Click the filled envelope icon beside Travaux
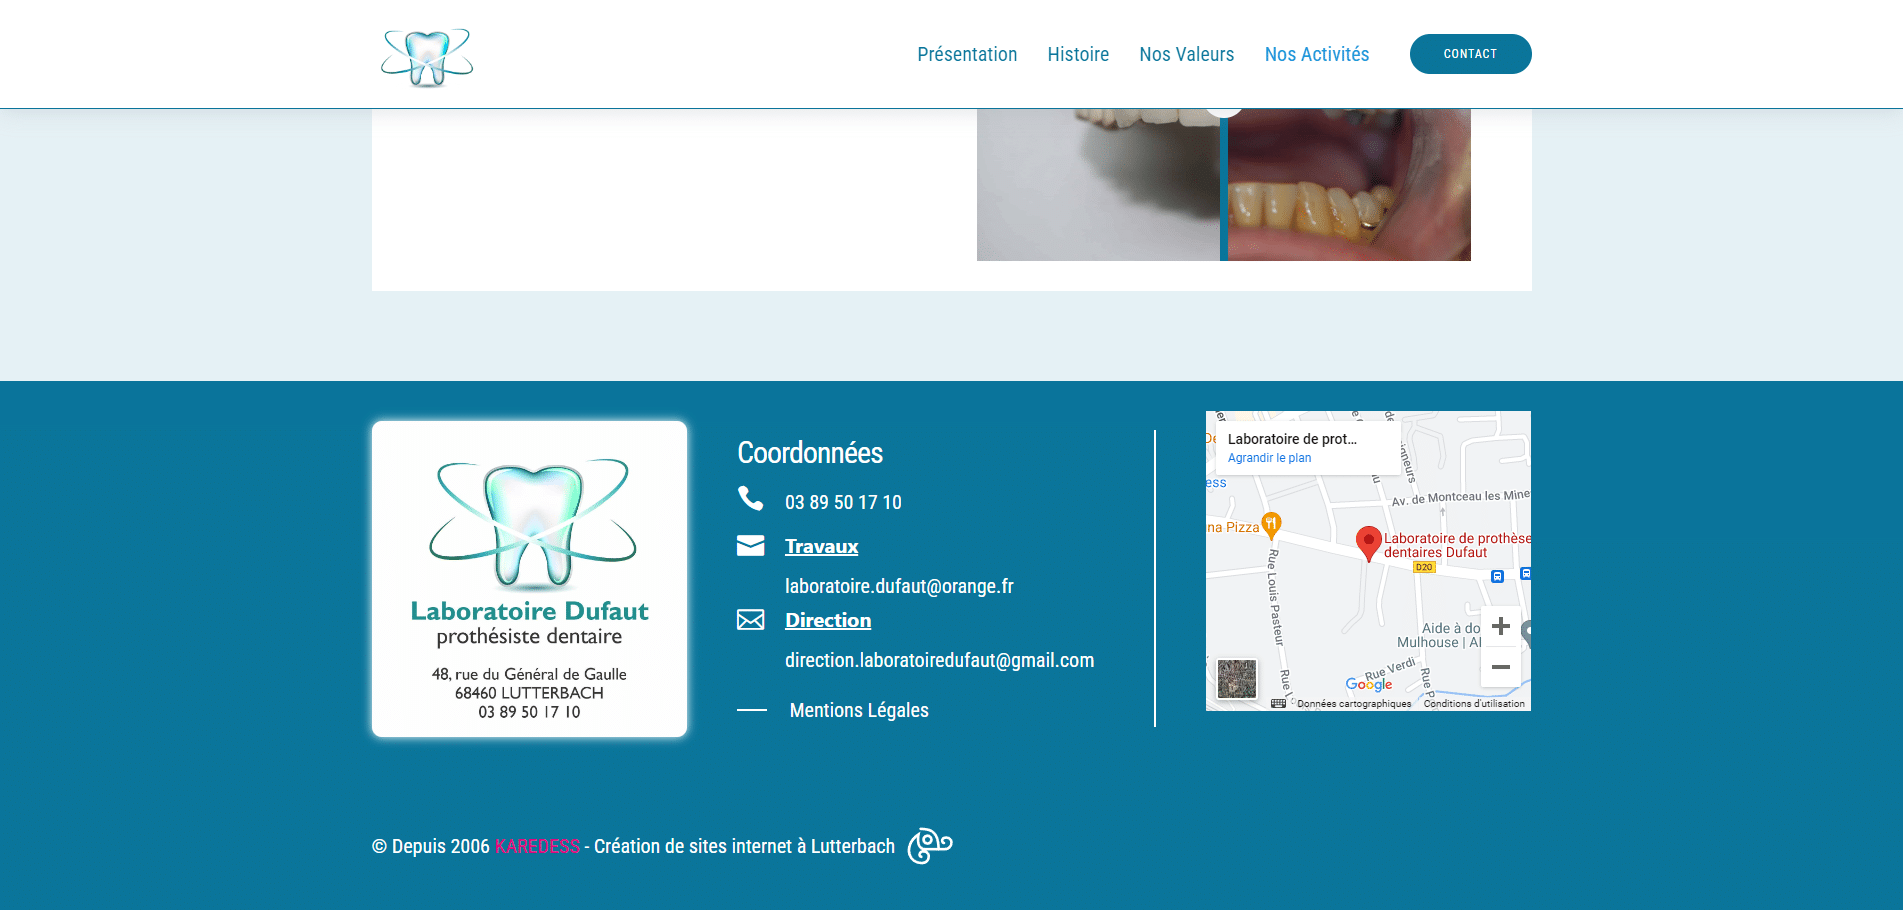Screen dimensions: 1903x910 [x=750, y=545]
